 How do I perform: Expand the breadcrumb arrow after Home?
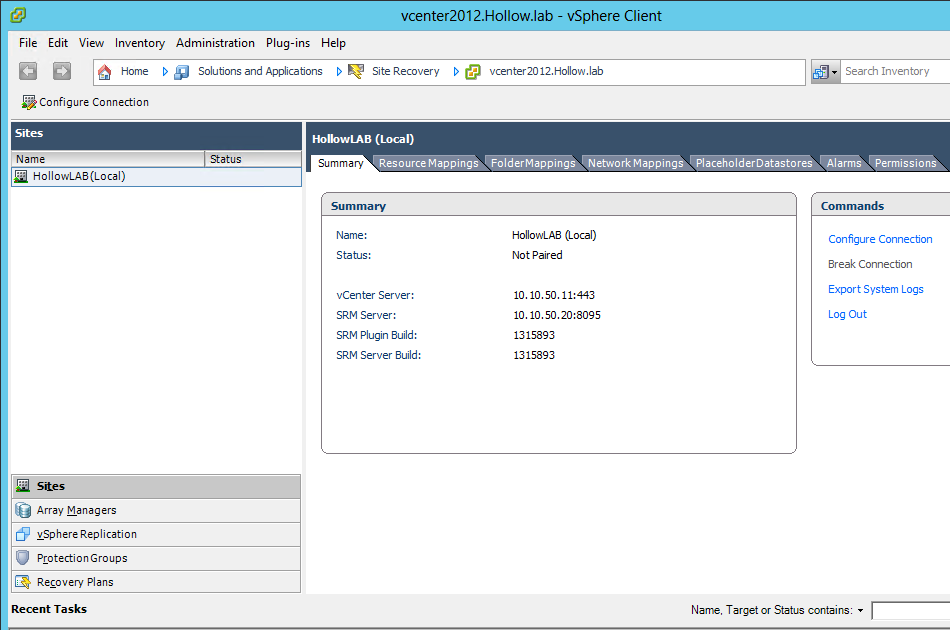(165, 71)
